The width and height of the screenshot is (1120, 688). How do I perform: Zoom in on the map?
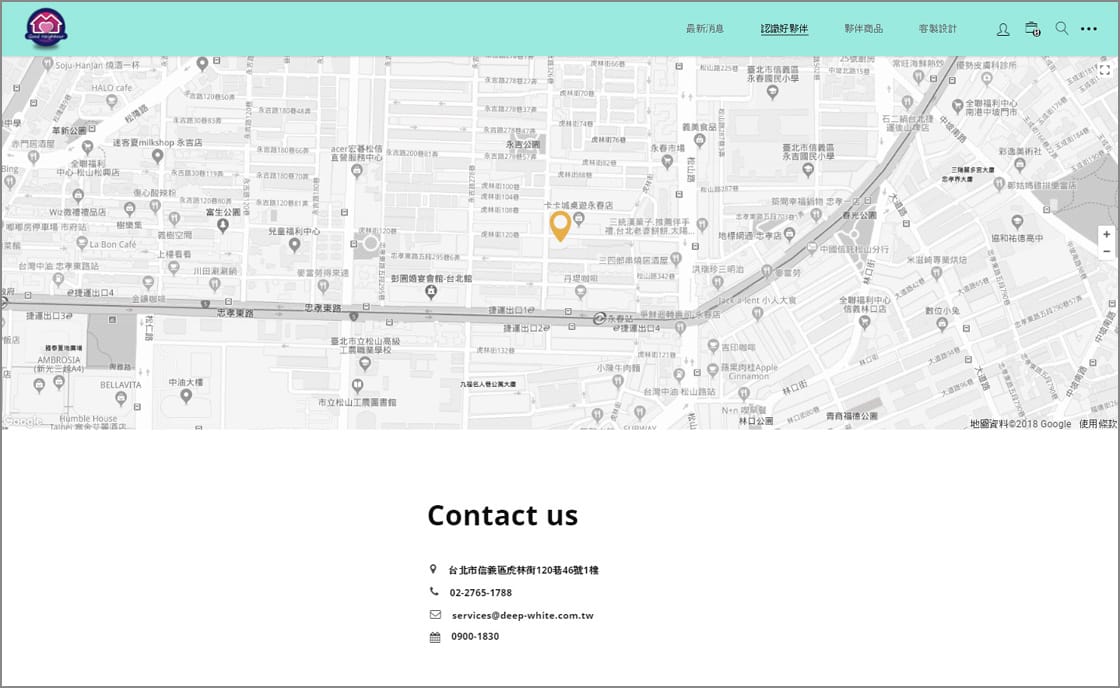(1106, 234)
